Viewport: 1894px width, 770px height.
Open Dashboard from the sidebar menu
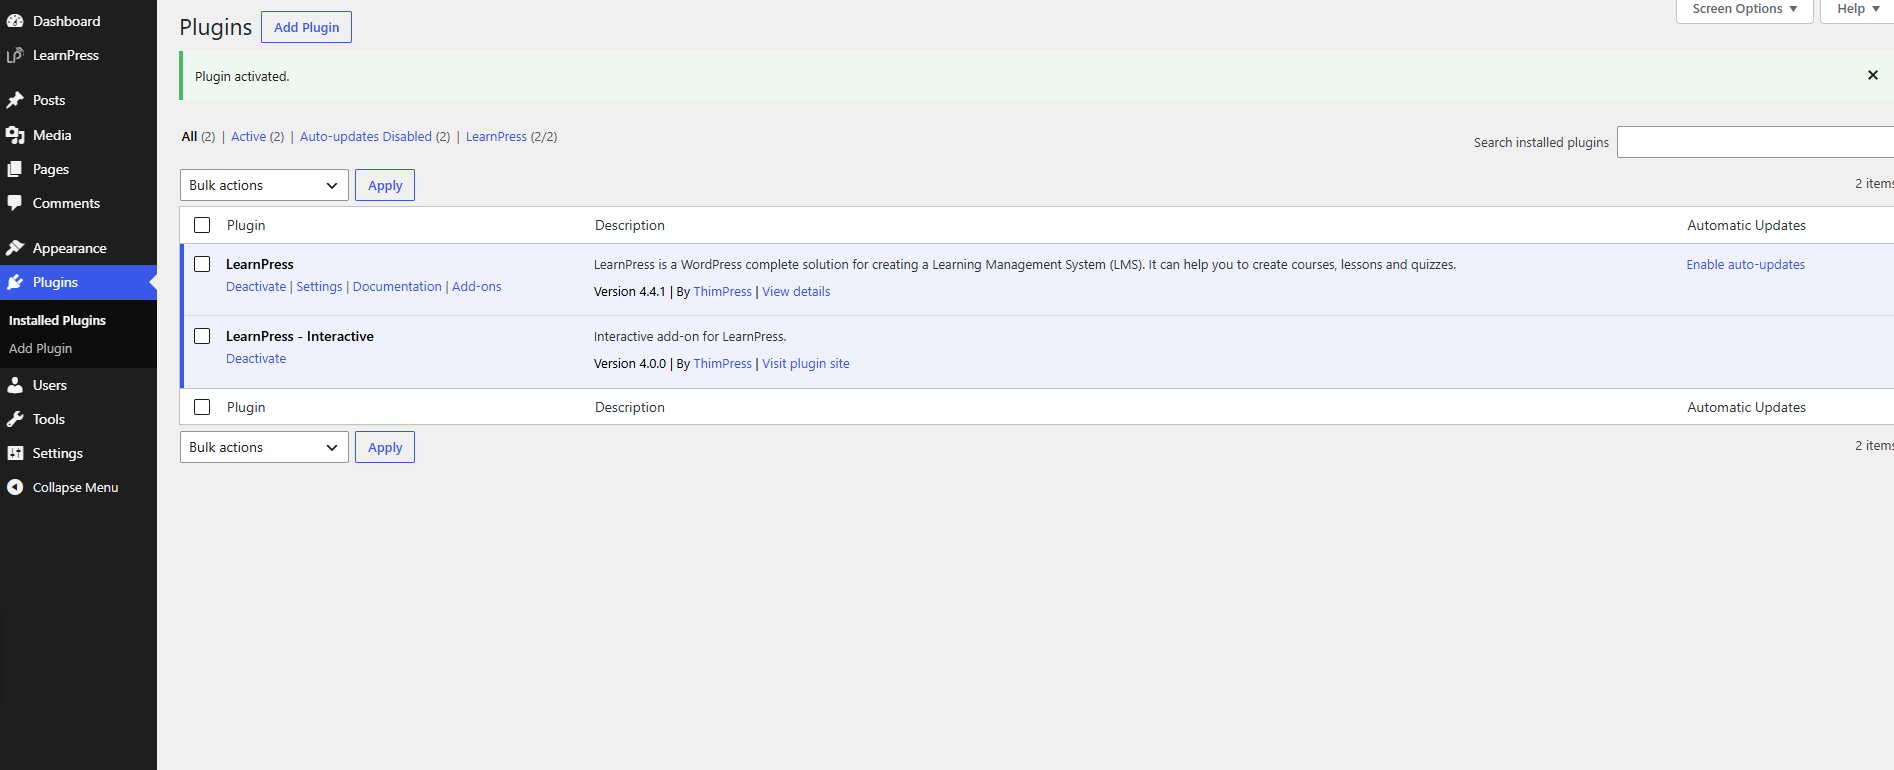pos(67,21)
